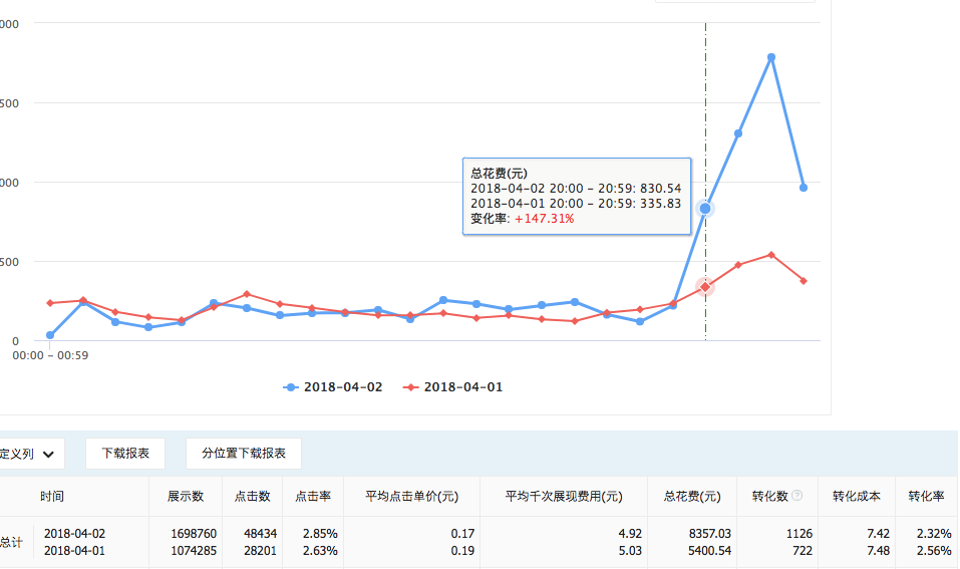Click the 平均点击单价(元) column header

411,496
